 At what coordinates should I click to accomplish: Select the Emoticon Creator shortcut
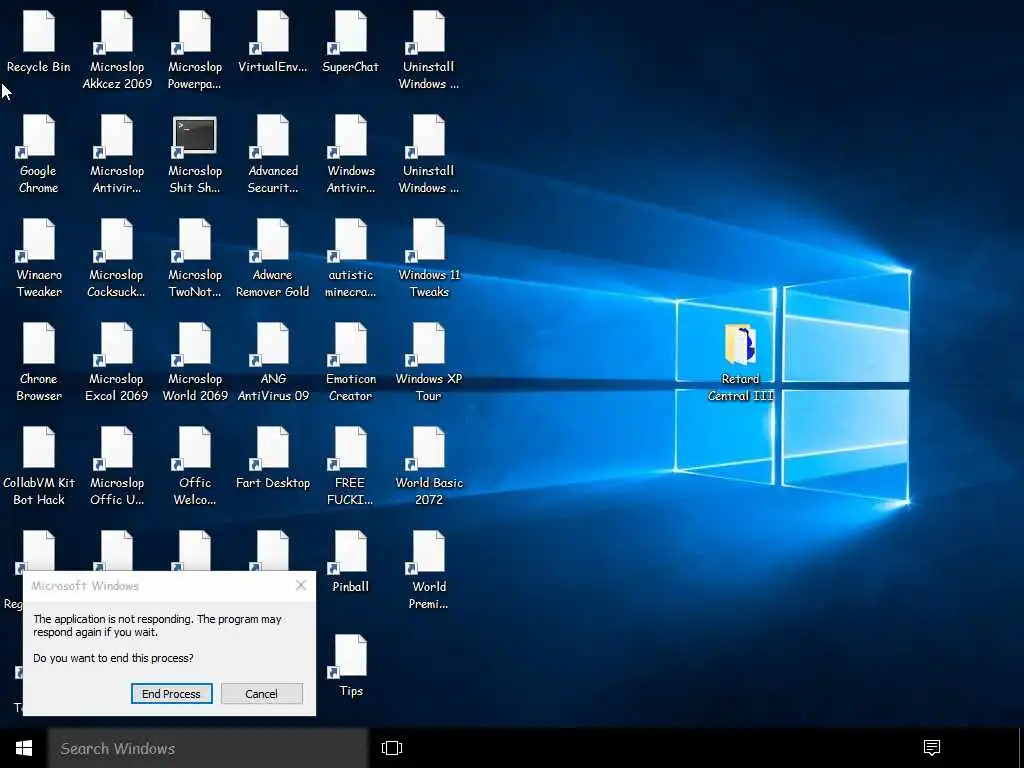[x=350, y=362]
